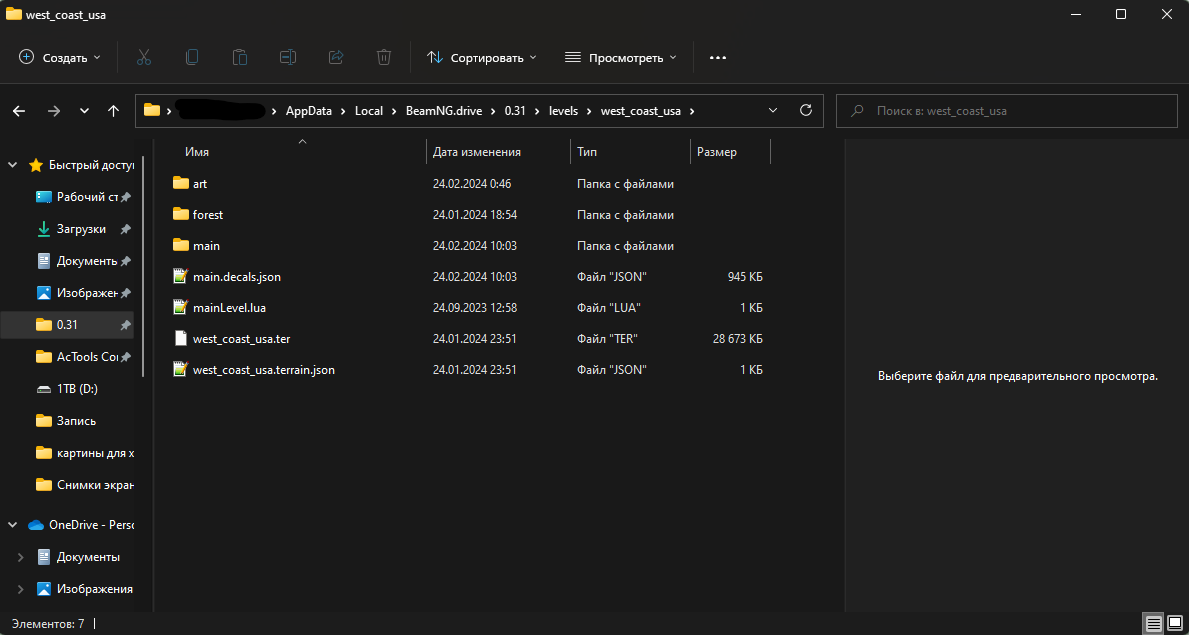The height and width of the screenshot is (635, 1189).
Task: Click the Cut scissors icon in toolbar
Action: pos(144,58)
